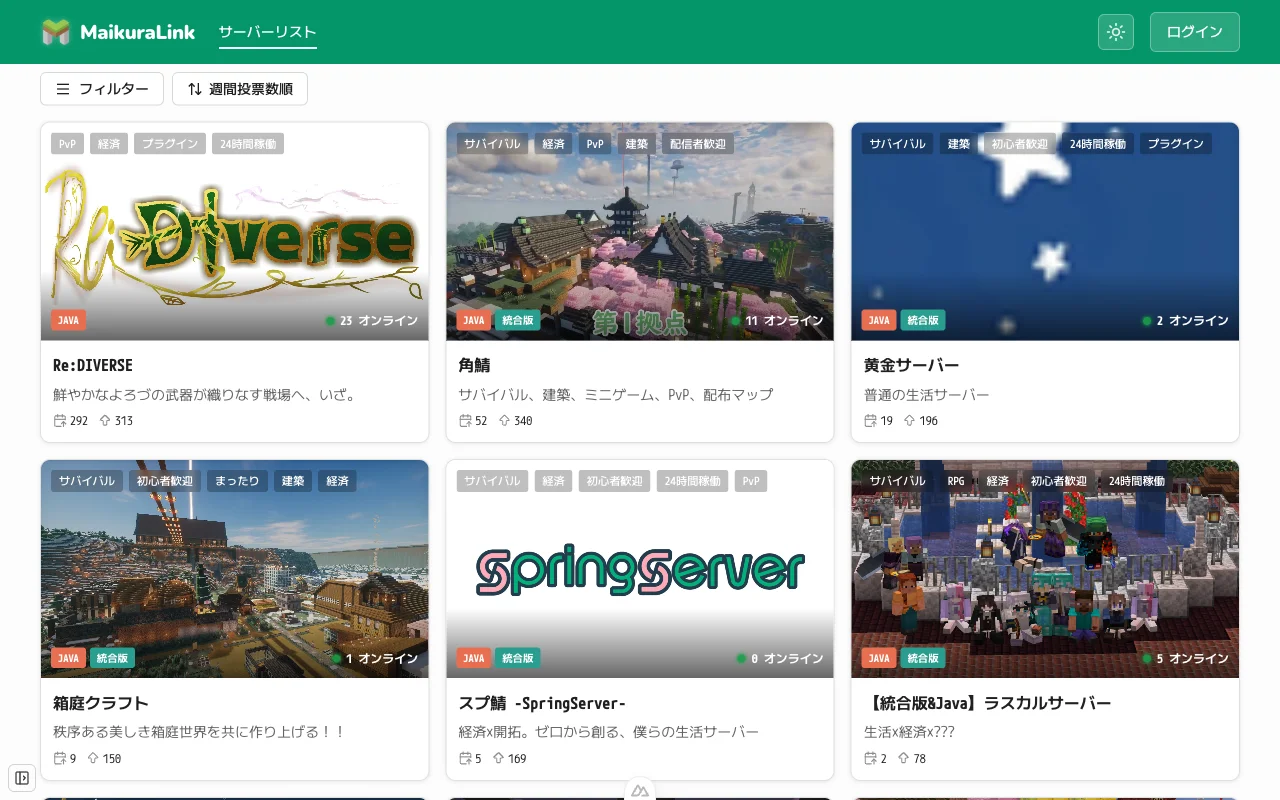
Task: Open the SpringServer logo banner
Action: [x=640, y=569]
